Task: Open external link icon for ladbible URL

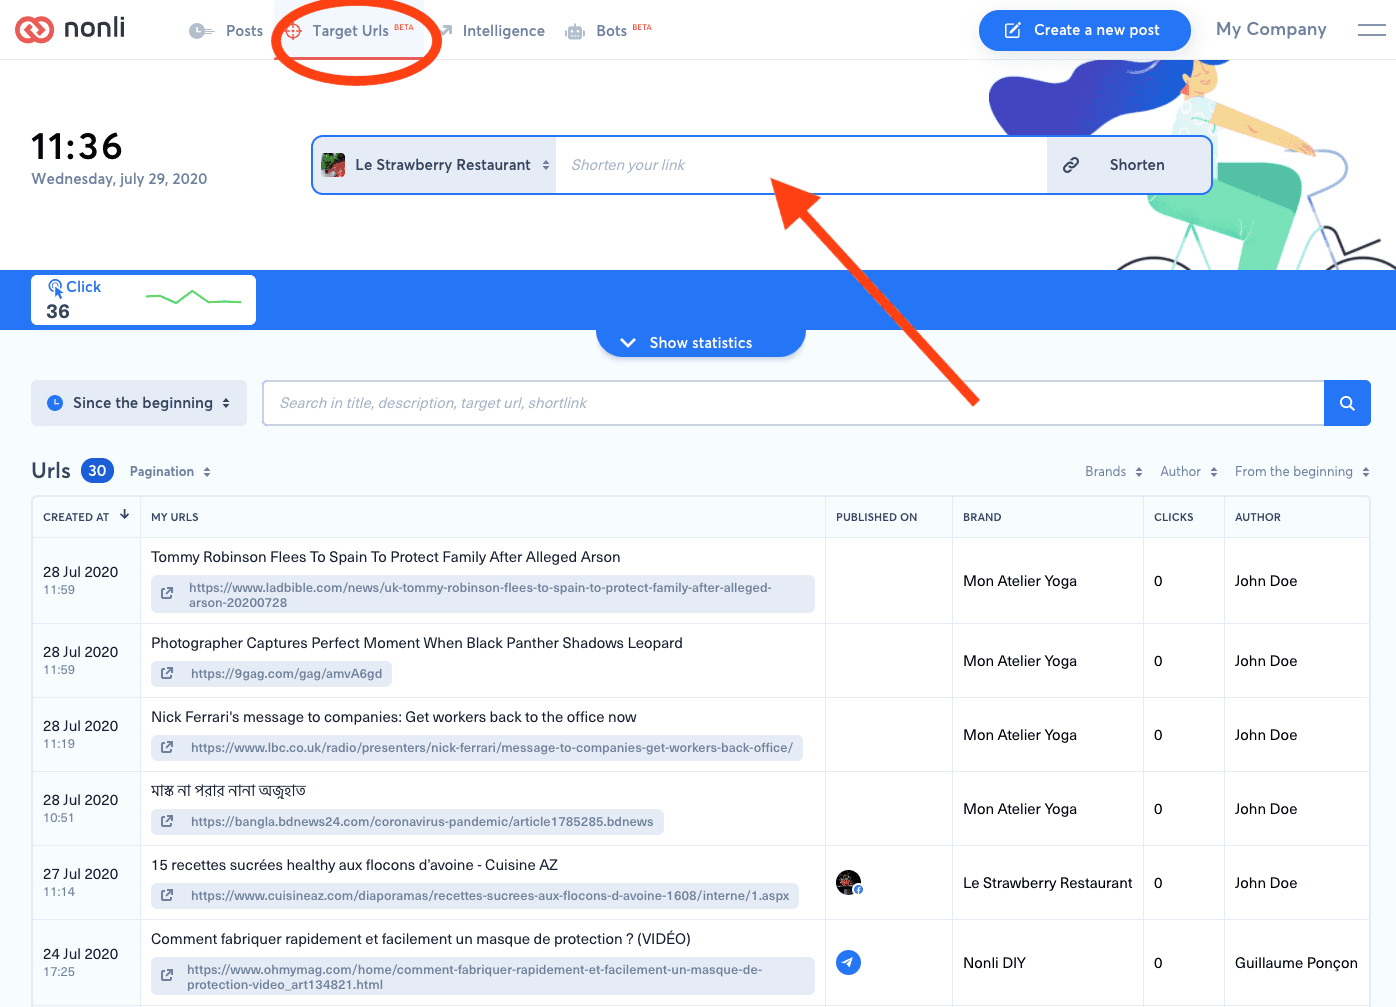Action: pyautogui.click(x=167, y=595)
